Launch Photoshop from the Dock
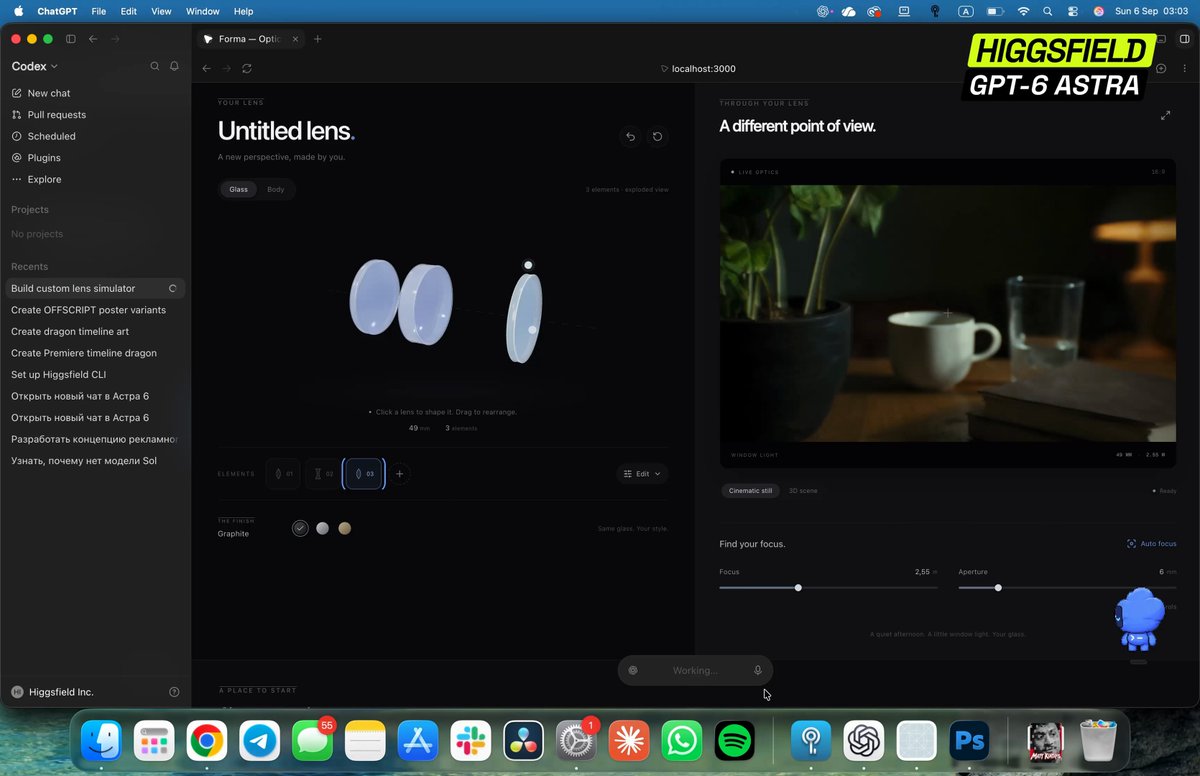Image resolution: width=1200 pixels, height=776 pixels. (970, 741)
